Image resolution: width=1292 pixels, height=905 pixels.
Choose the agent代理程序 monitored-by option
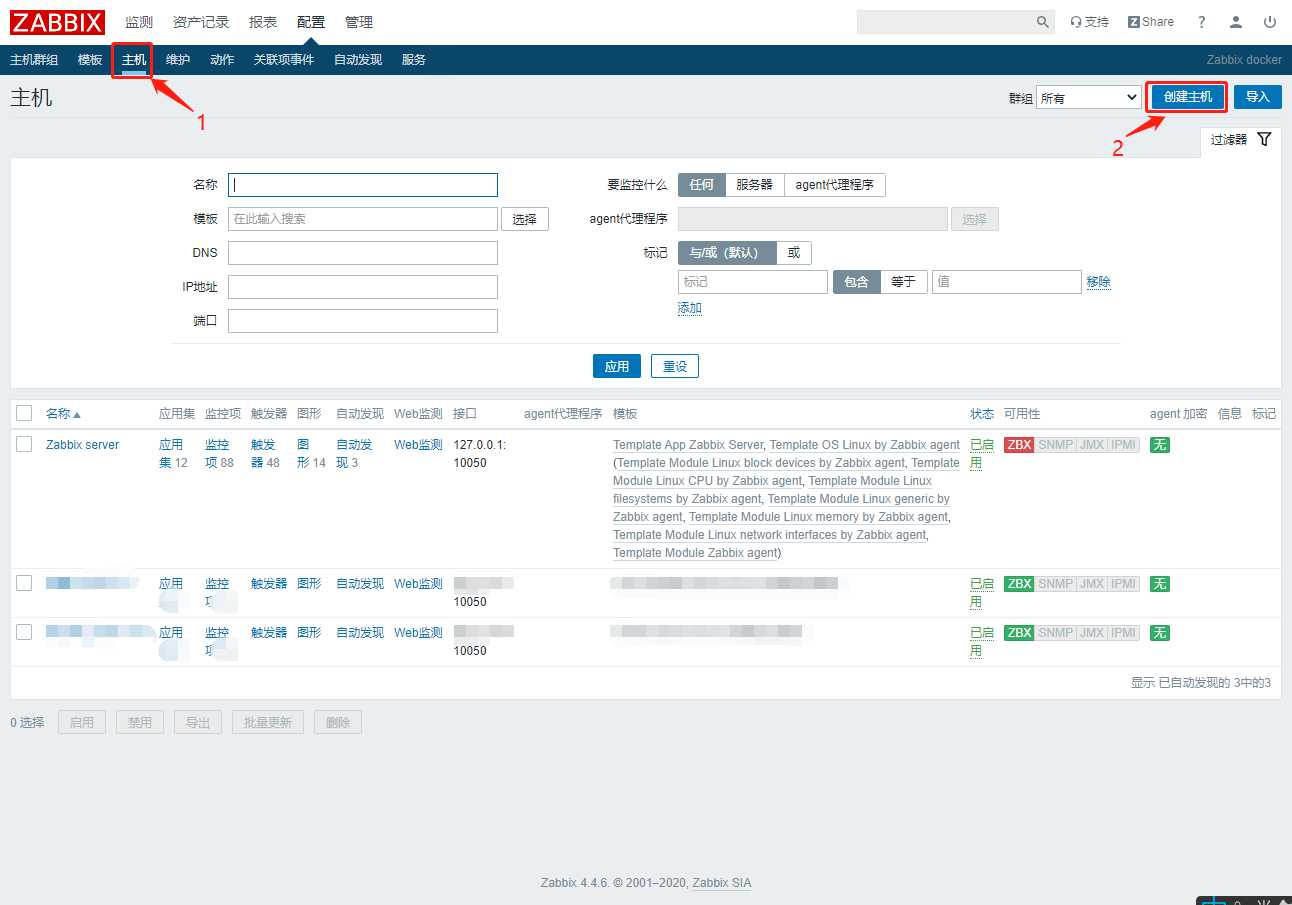pyautogui.click(x=835, y=185)
